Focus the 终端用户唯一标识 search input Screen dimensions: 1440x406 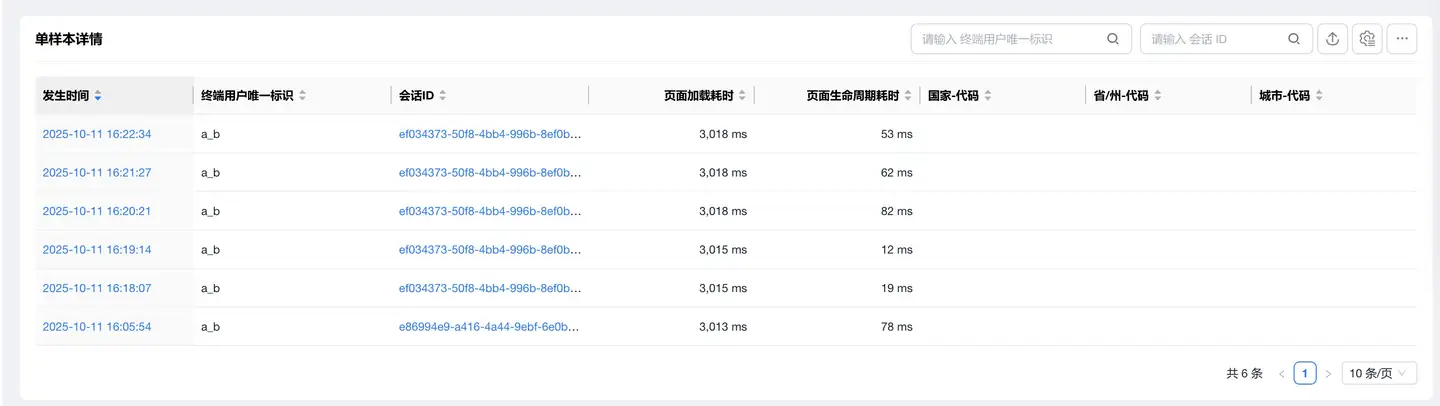coord(1010,39)
